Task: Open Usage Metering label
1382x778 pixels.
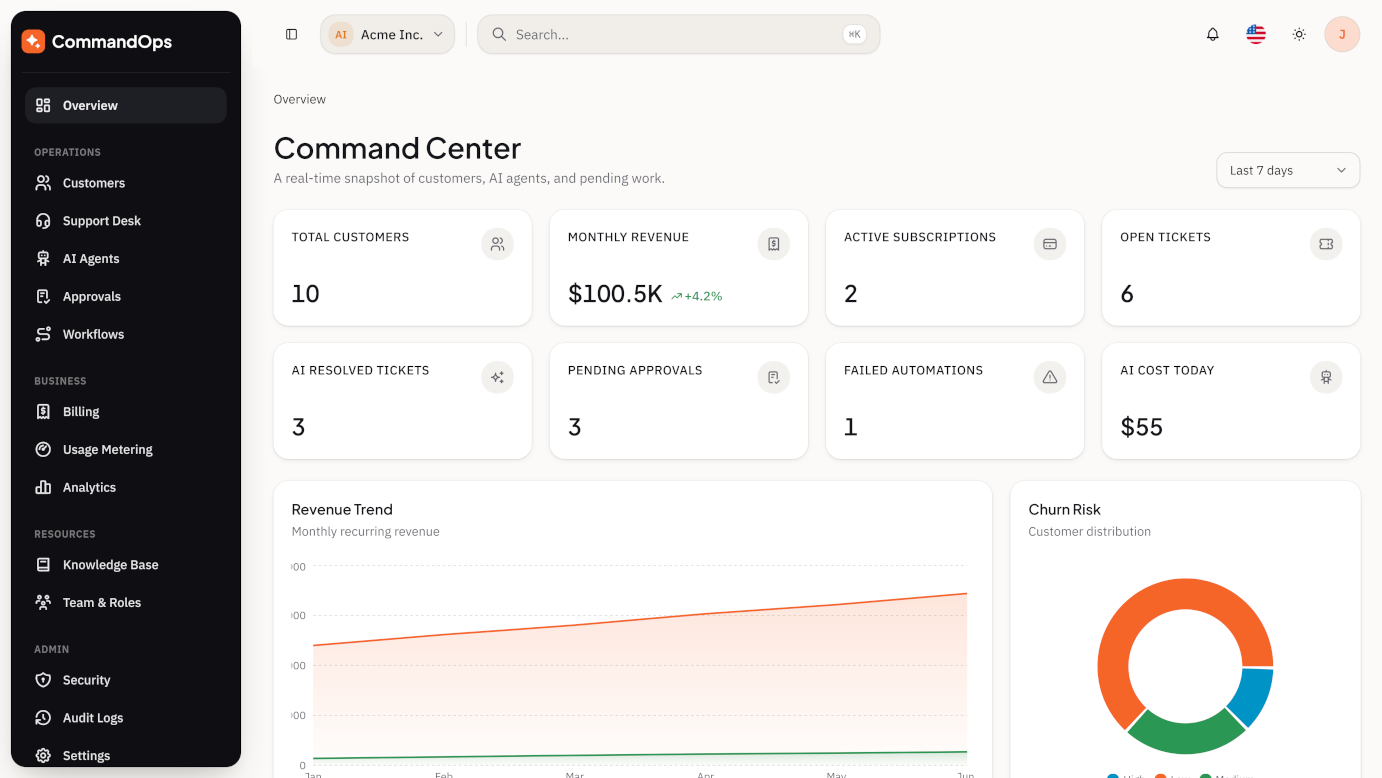Action: pyautogui.click(x=108, y=450)
